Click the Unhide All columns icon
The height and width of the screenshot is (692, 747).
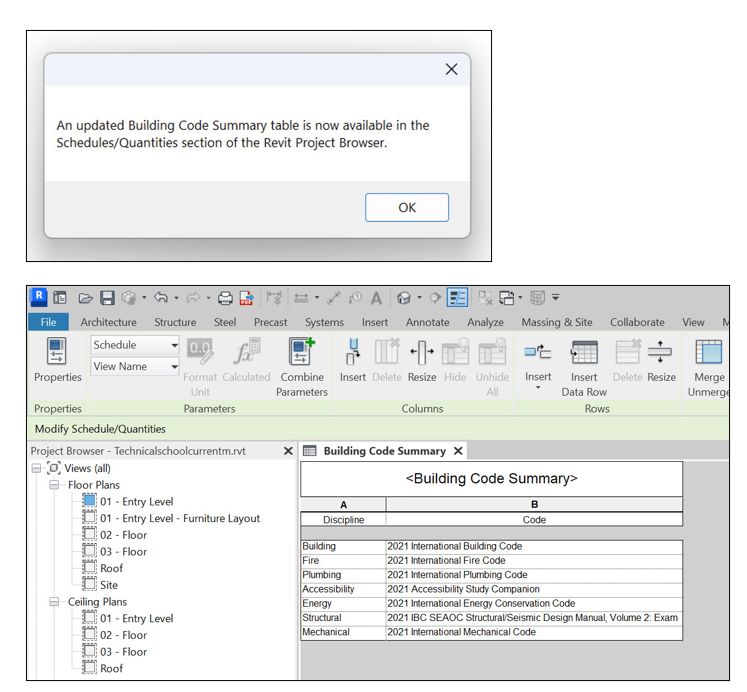(492, 351)
